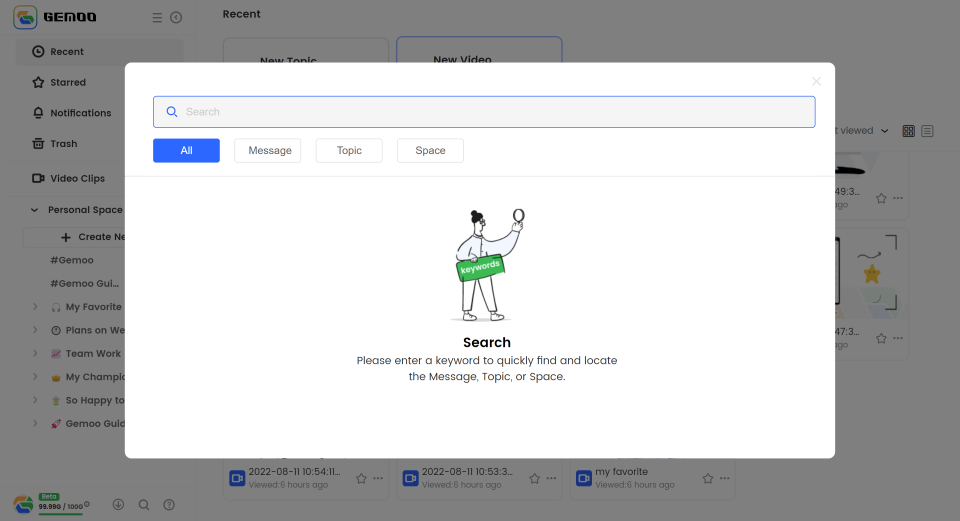The height and width of the screenshot is (521, 960).
Task: Select the Space filter tab
Action: tap(430, 151)
